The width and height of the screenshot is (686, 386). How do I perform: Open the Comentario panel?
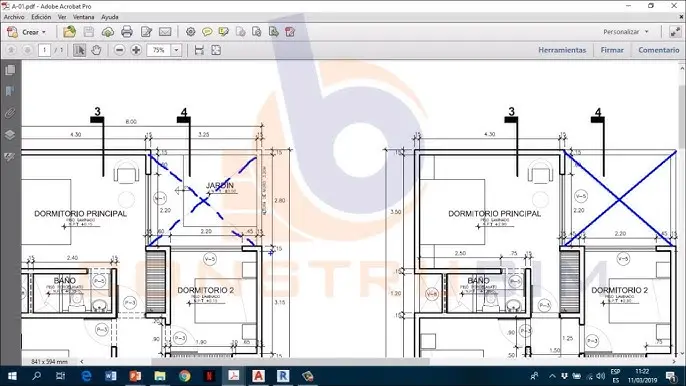(658, 50)
